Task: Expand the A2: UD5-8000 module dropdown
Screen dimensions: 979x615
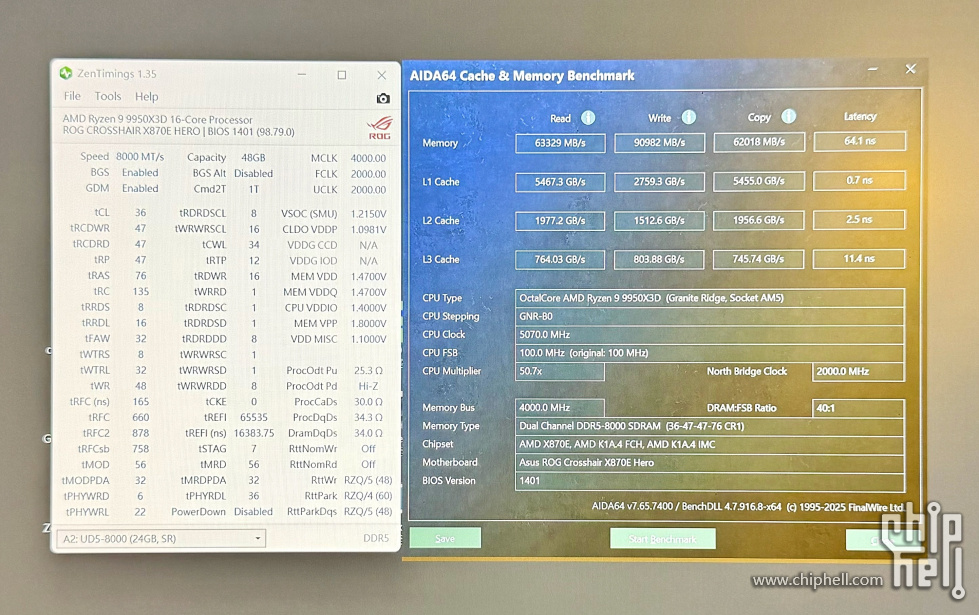Action: pos(161,538)
